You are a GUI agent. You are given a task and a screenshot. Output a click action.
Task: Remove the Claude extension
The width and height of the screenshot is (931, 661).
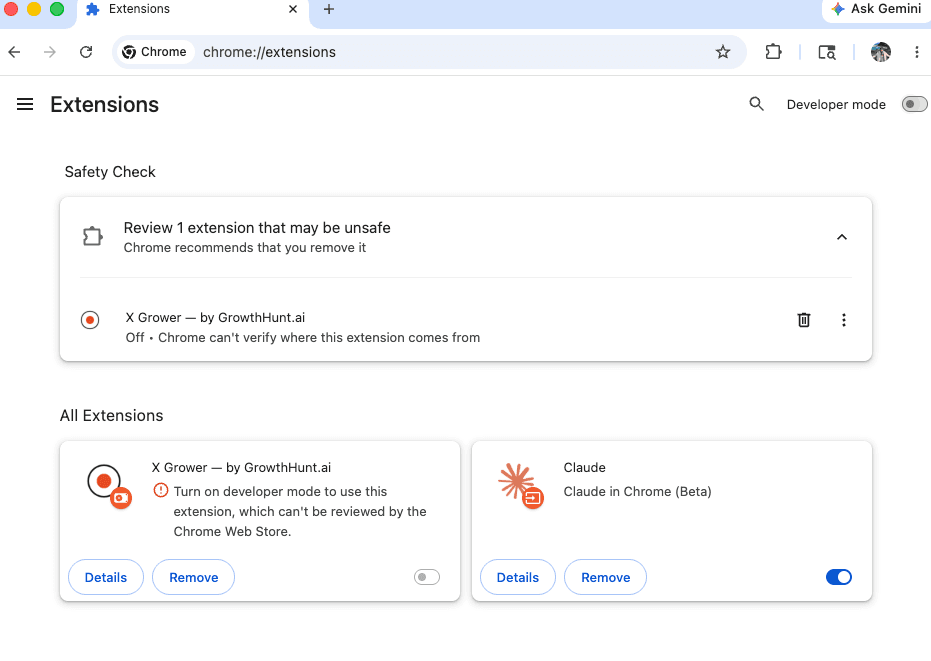pos(606,577)
